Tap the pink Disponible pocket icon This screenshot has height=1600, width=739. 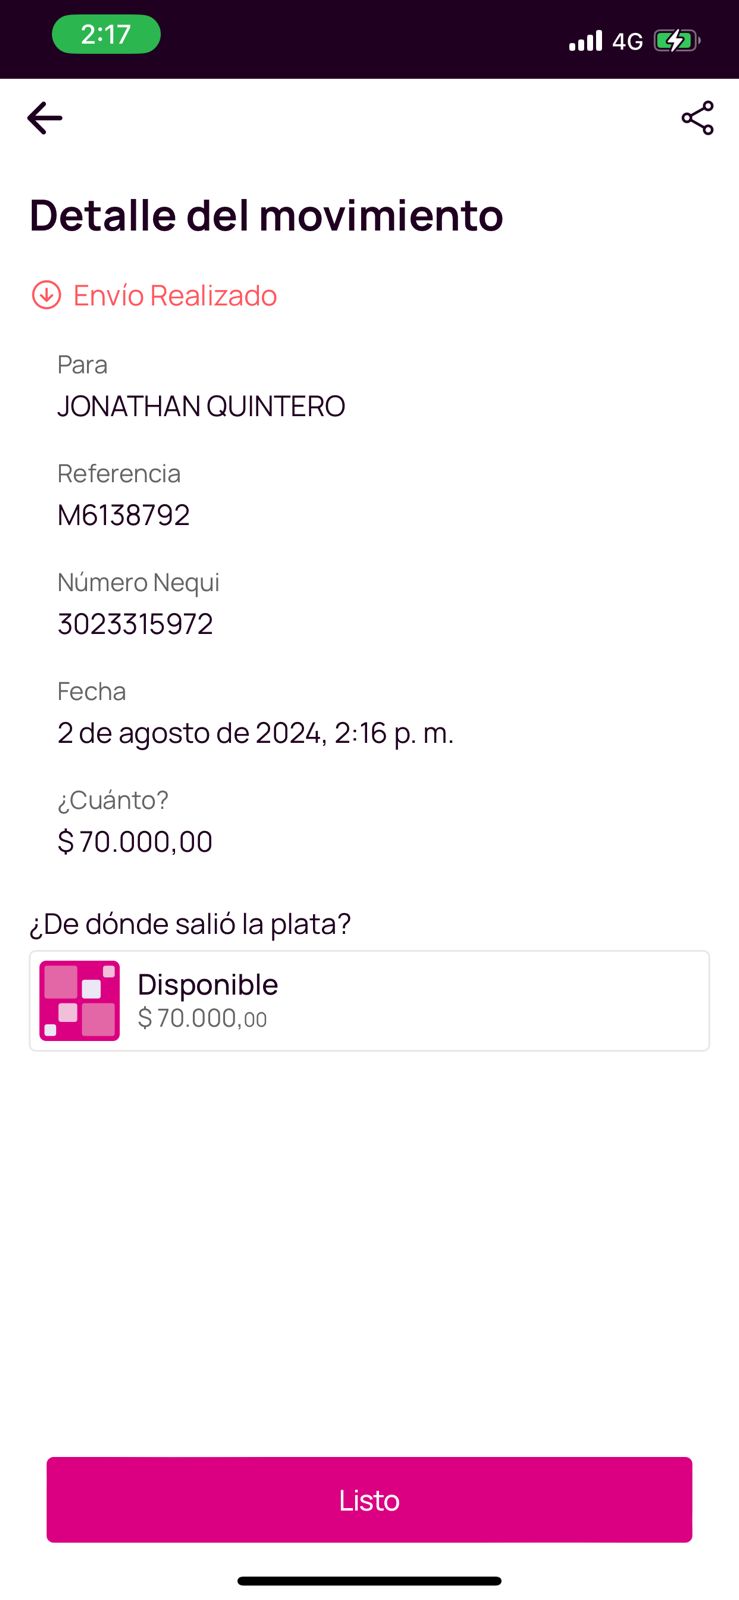[x=80, y=1001]
